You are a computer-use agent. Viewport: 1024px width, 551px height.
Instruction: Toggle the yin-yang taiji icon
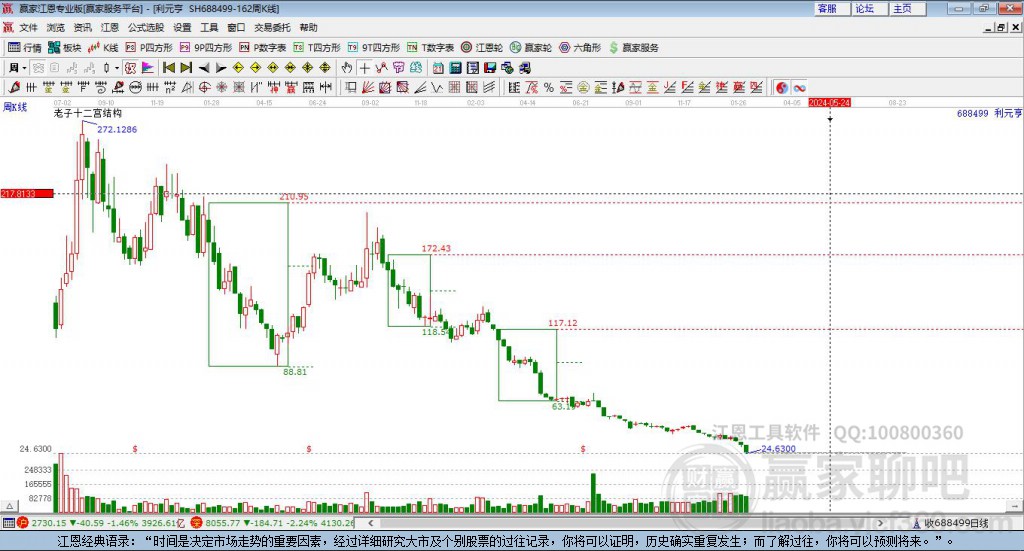782,87
